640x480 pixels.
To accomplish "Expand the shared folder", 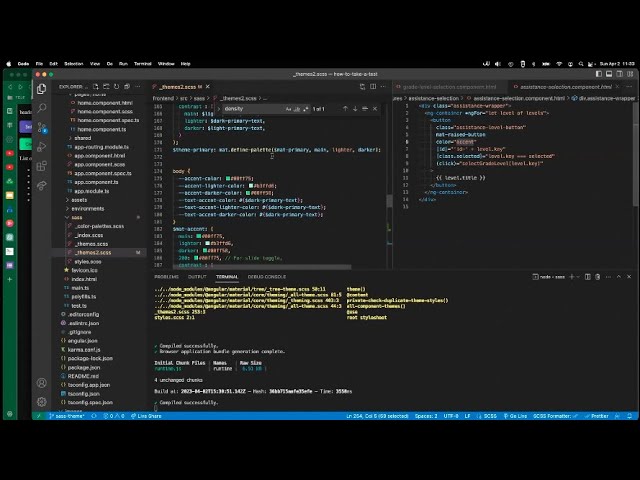I will coord(99,138).
